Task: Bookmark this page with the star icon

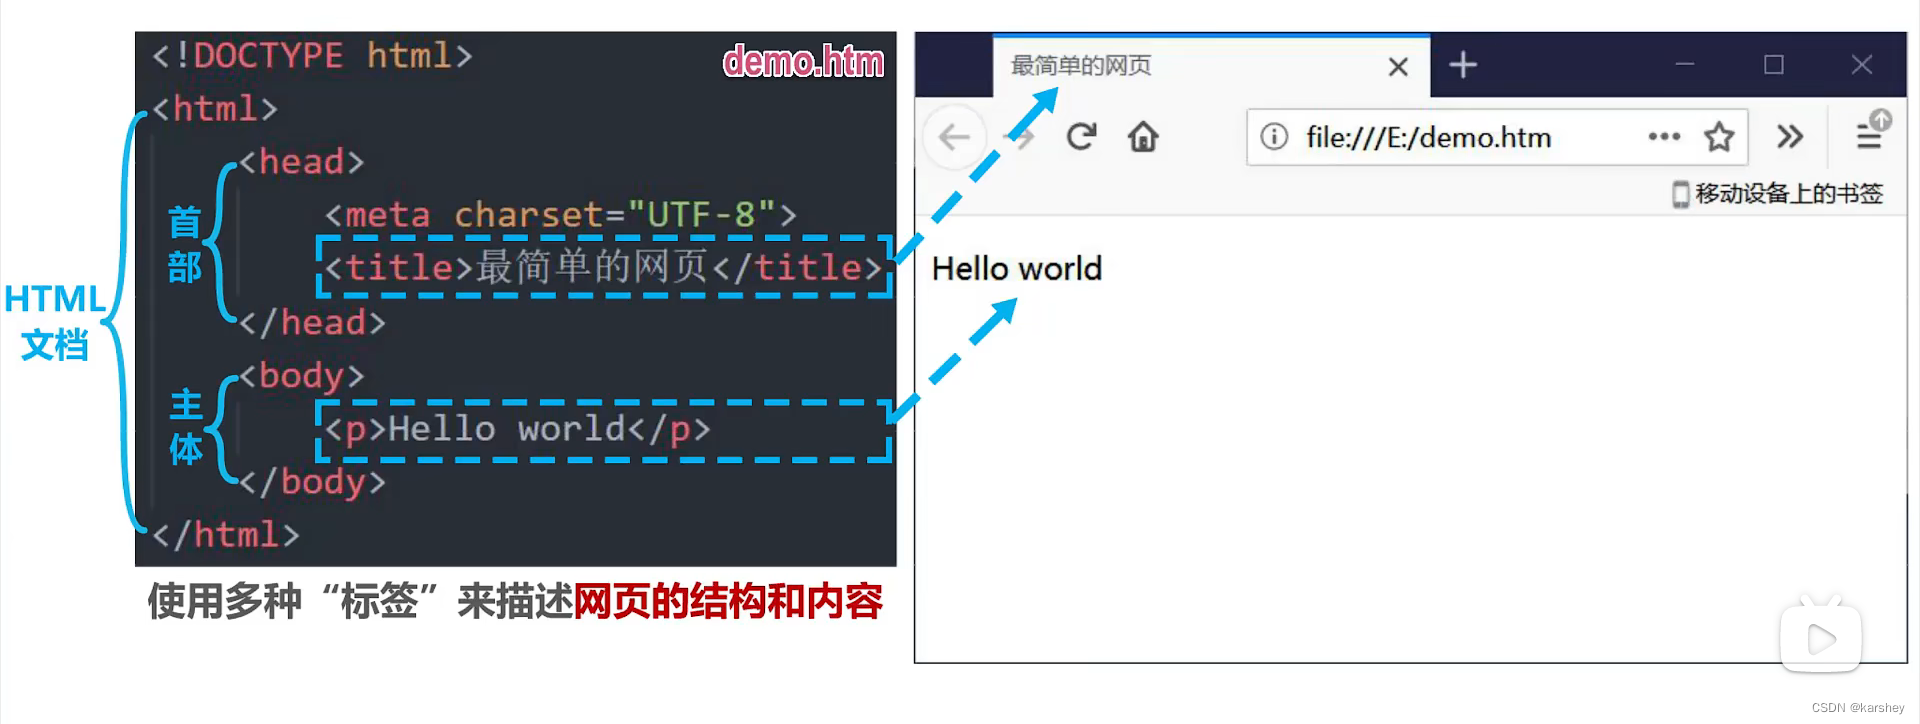Action: coord(1719,136)
